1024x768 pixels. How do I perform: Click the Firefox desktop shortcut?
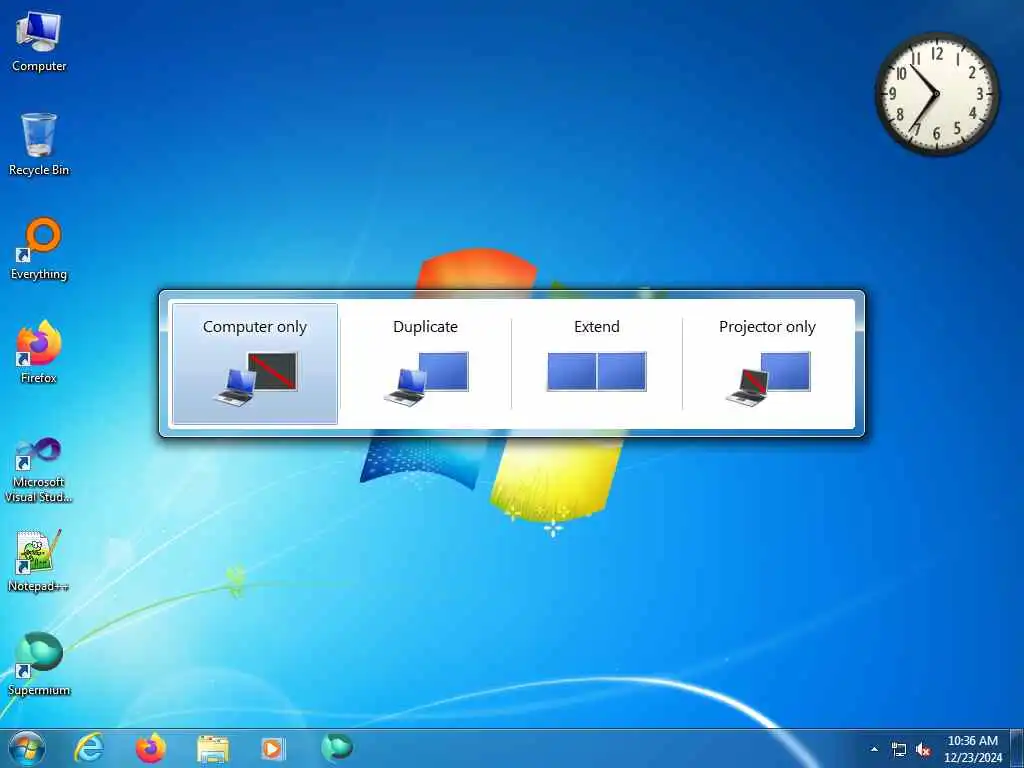click(x=39, y=352)
